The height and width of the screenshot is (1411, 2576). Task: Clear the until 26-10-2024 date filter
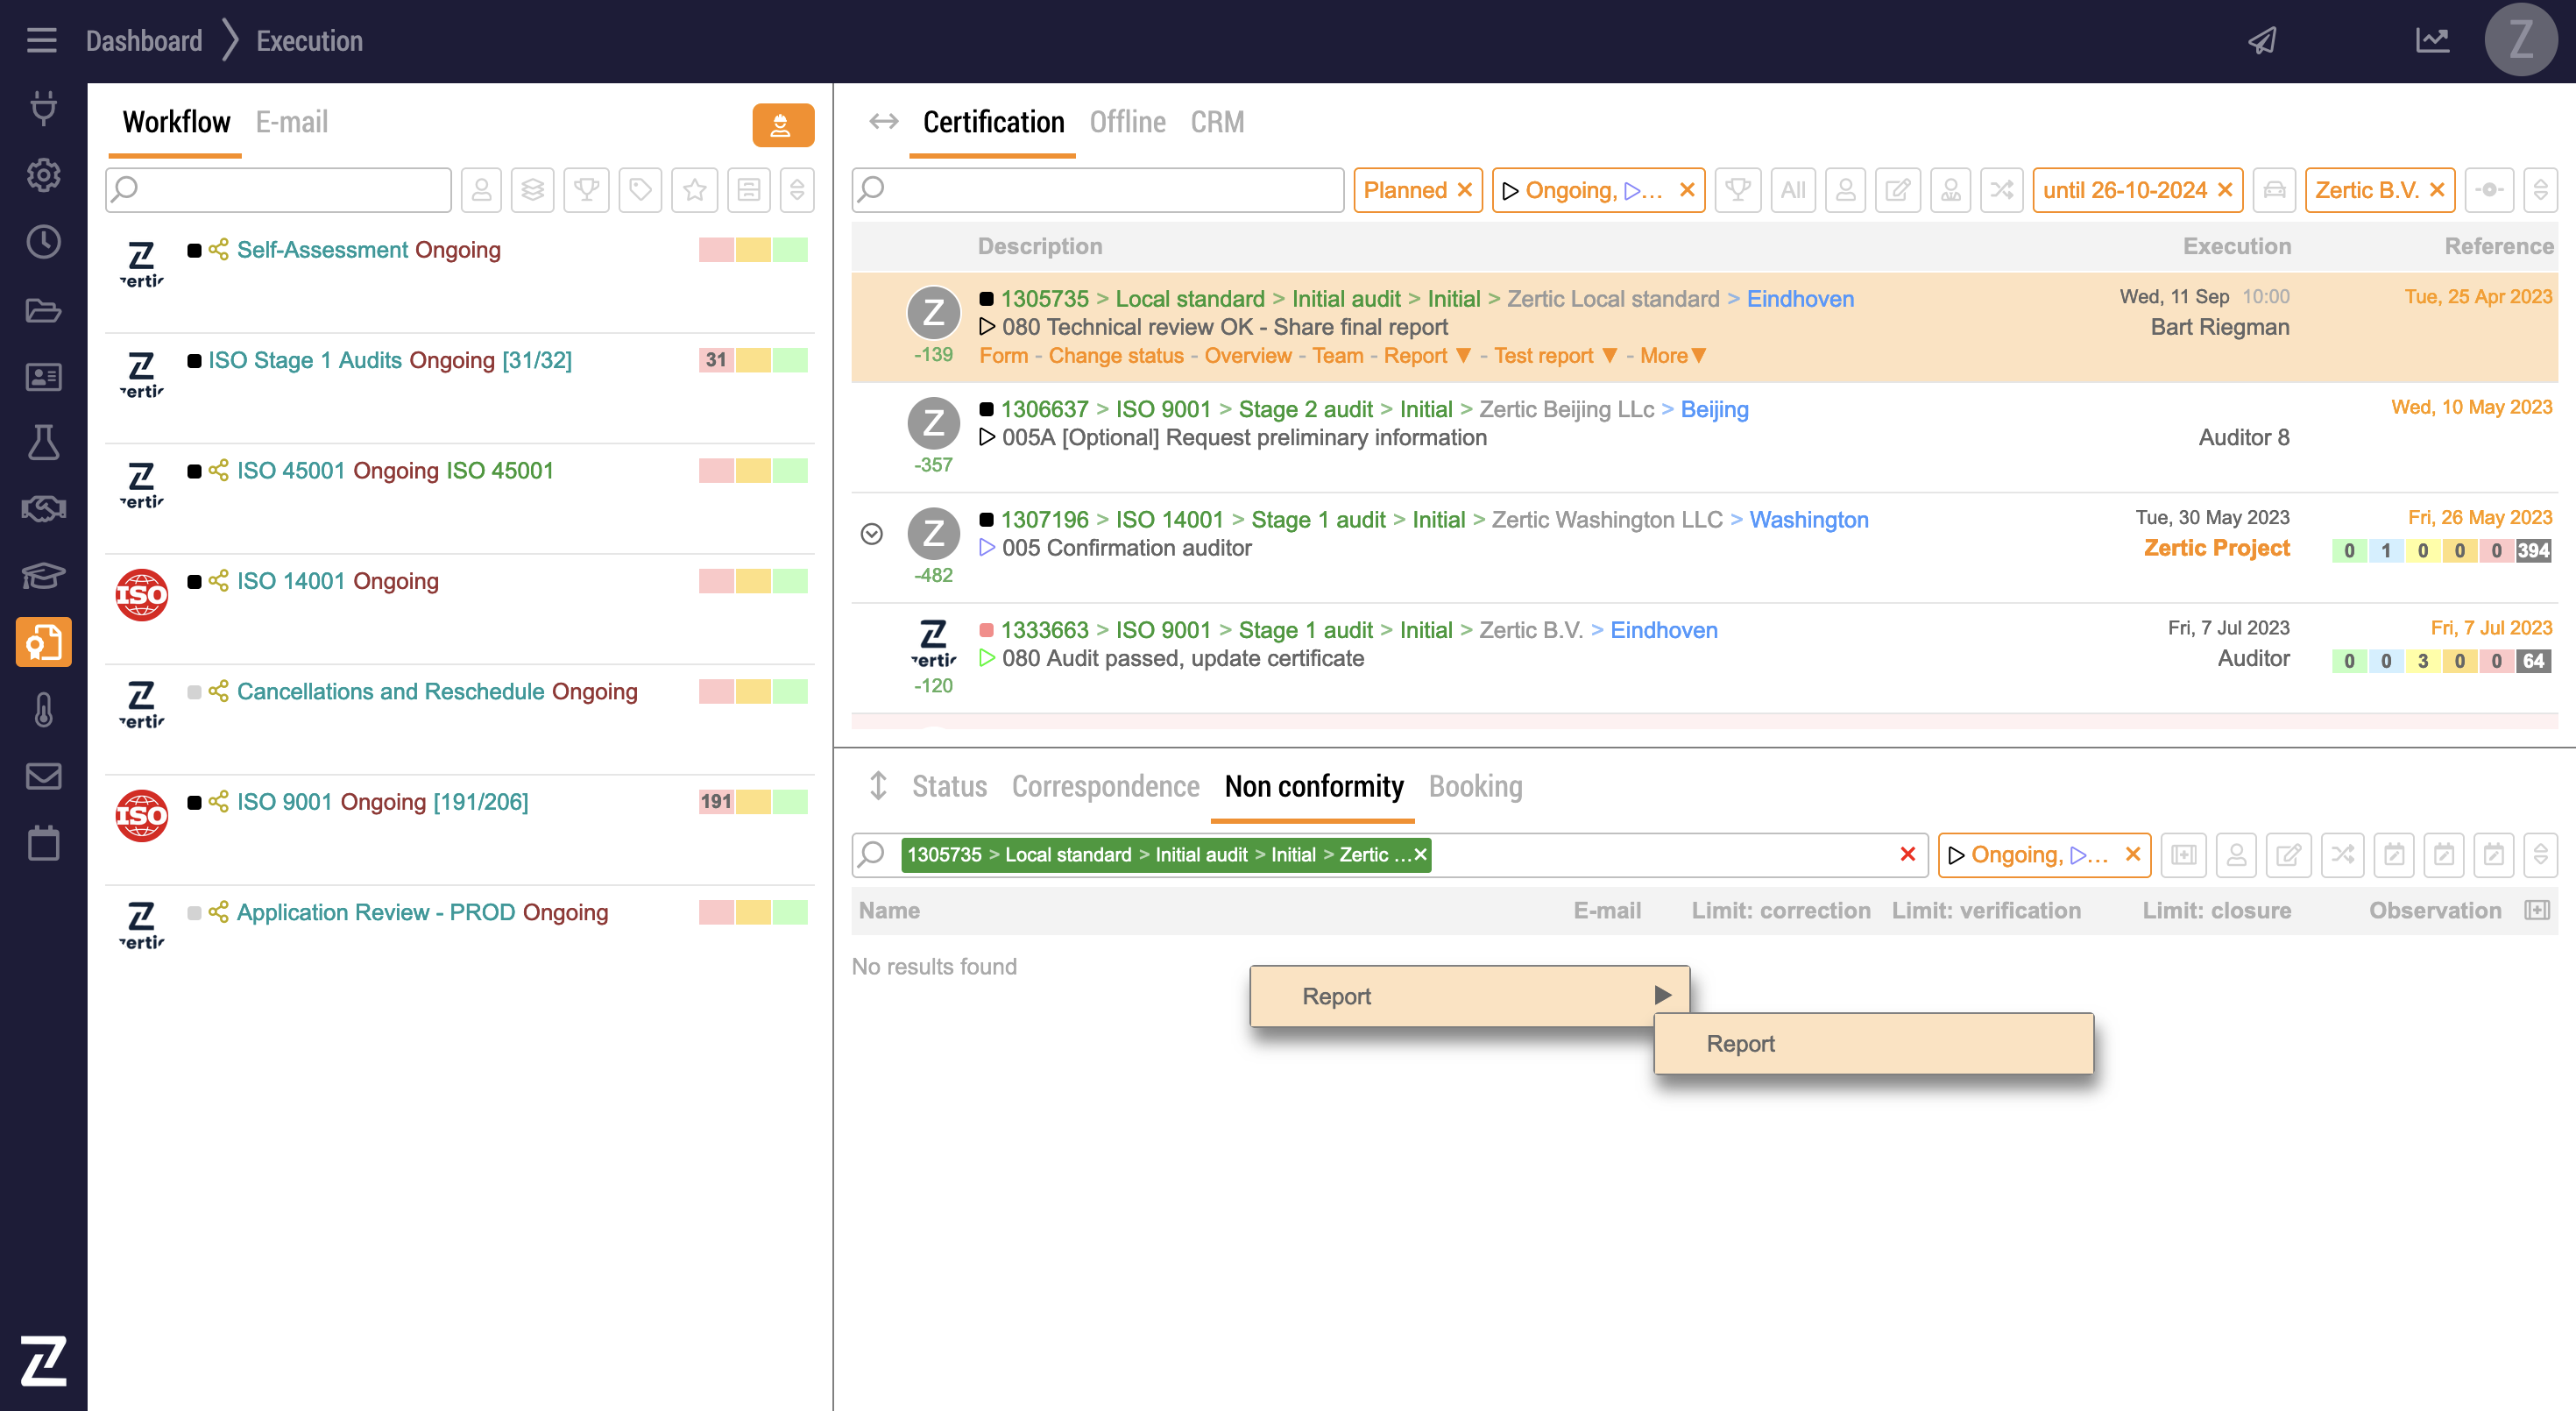[x=2225, y=190]
